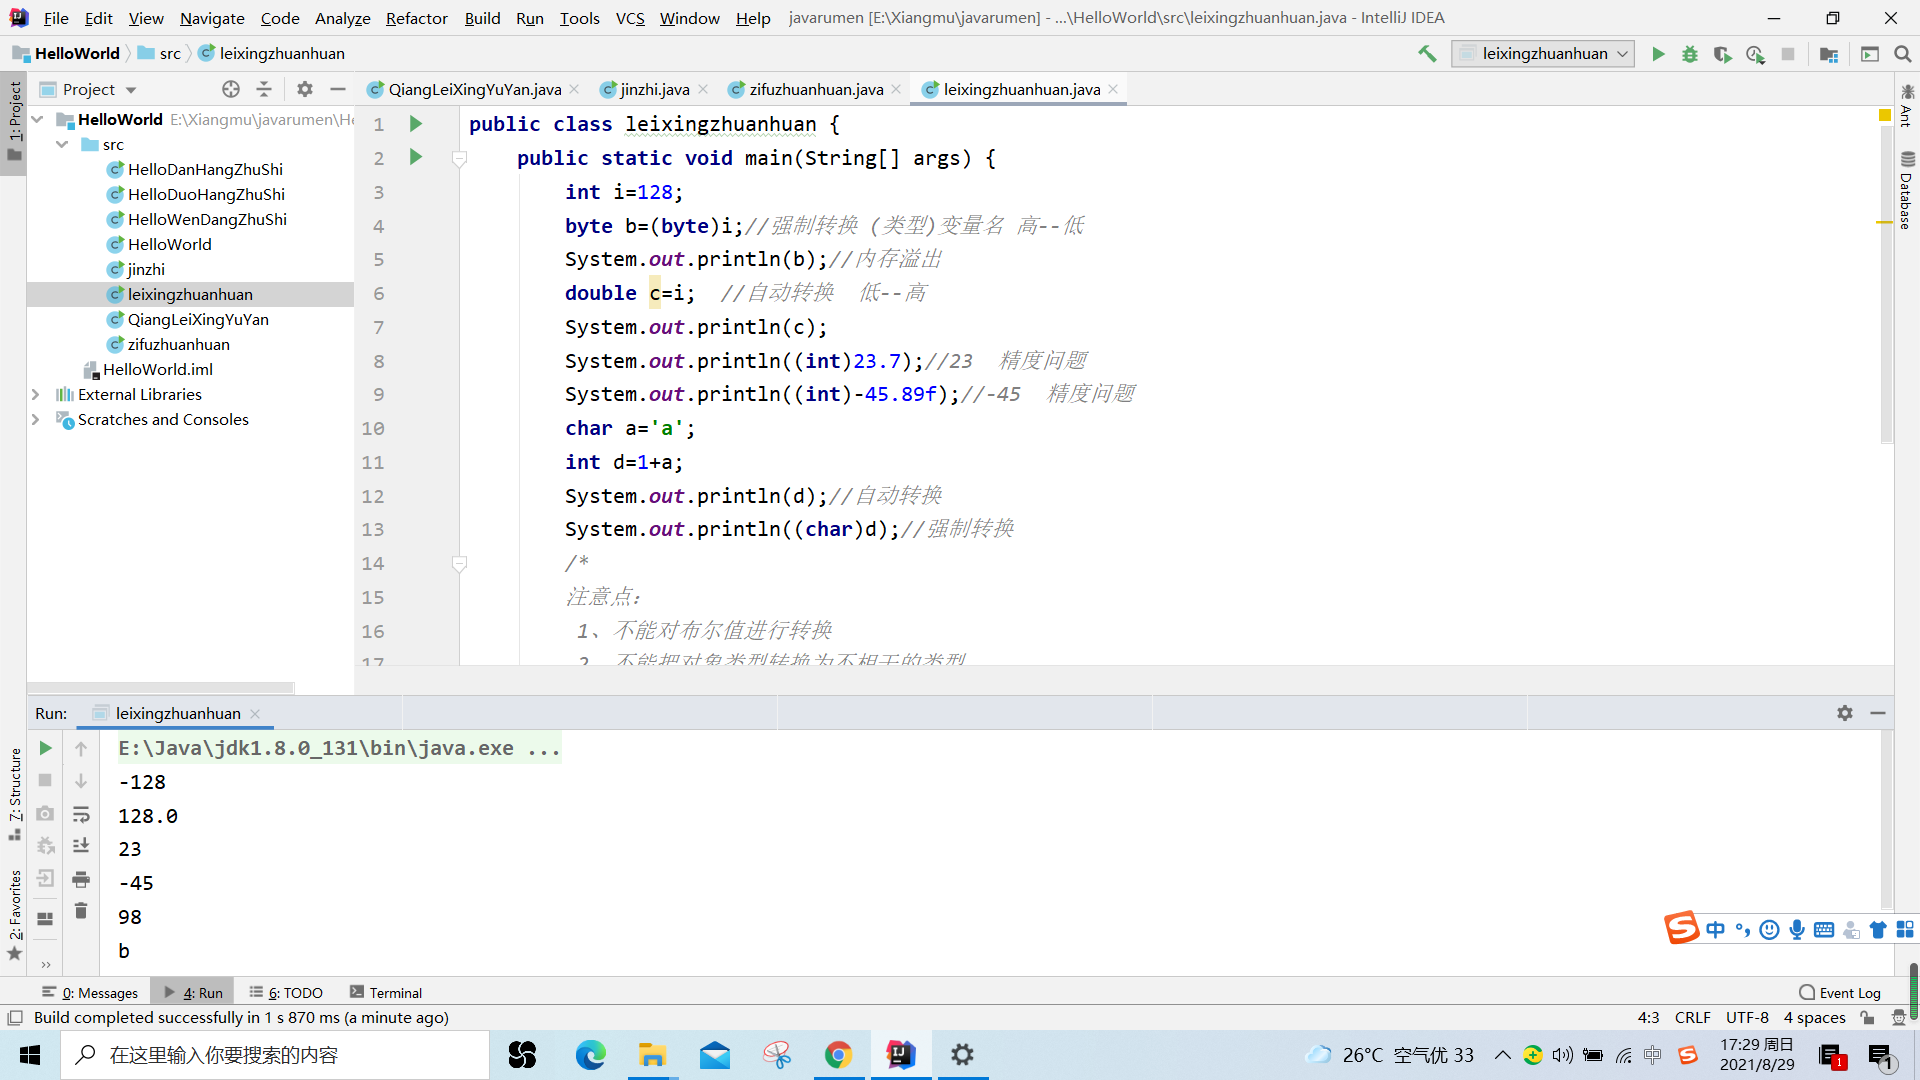Image resolution: width=1920 pixels, height=1080 pixels.
Task: Open Search Everywhere magnifier icon
Action: point(1902,54)
